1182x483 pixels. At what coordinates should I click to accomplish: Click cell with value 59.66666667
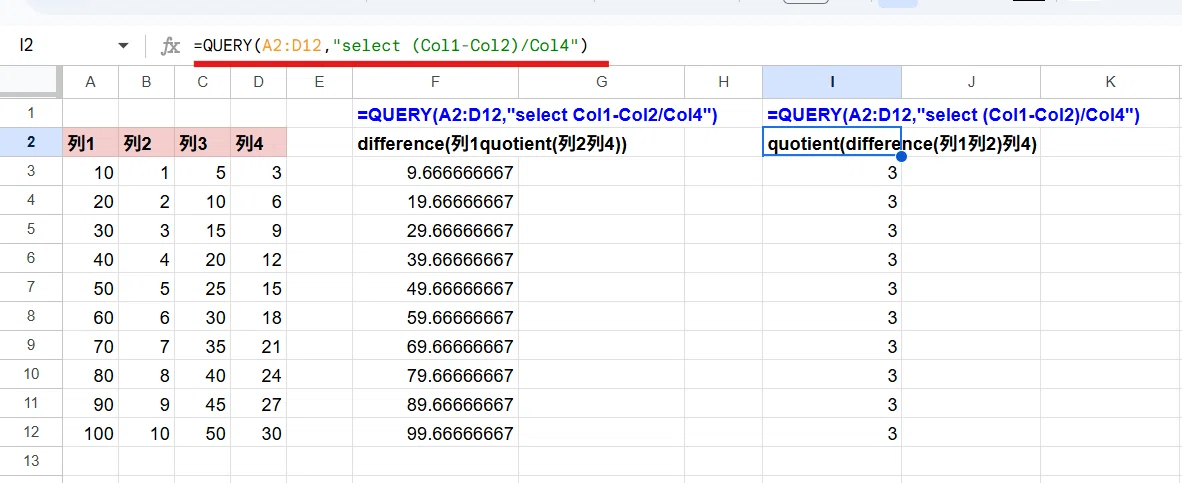(x=435, y=317)
